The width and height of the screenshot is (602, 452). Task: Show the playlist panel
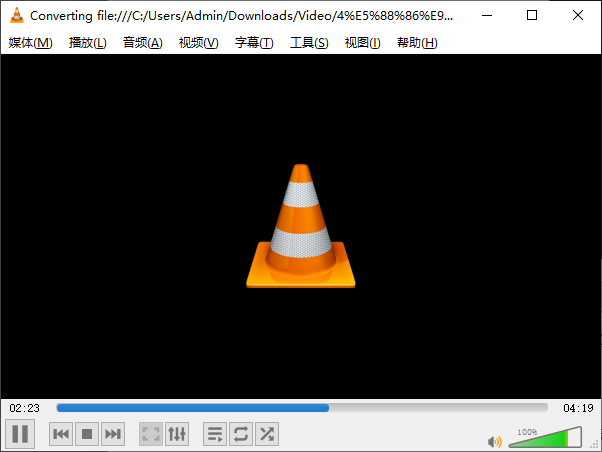(x=215, y=434)
